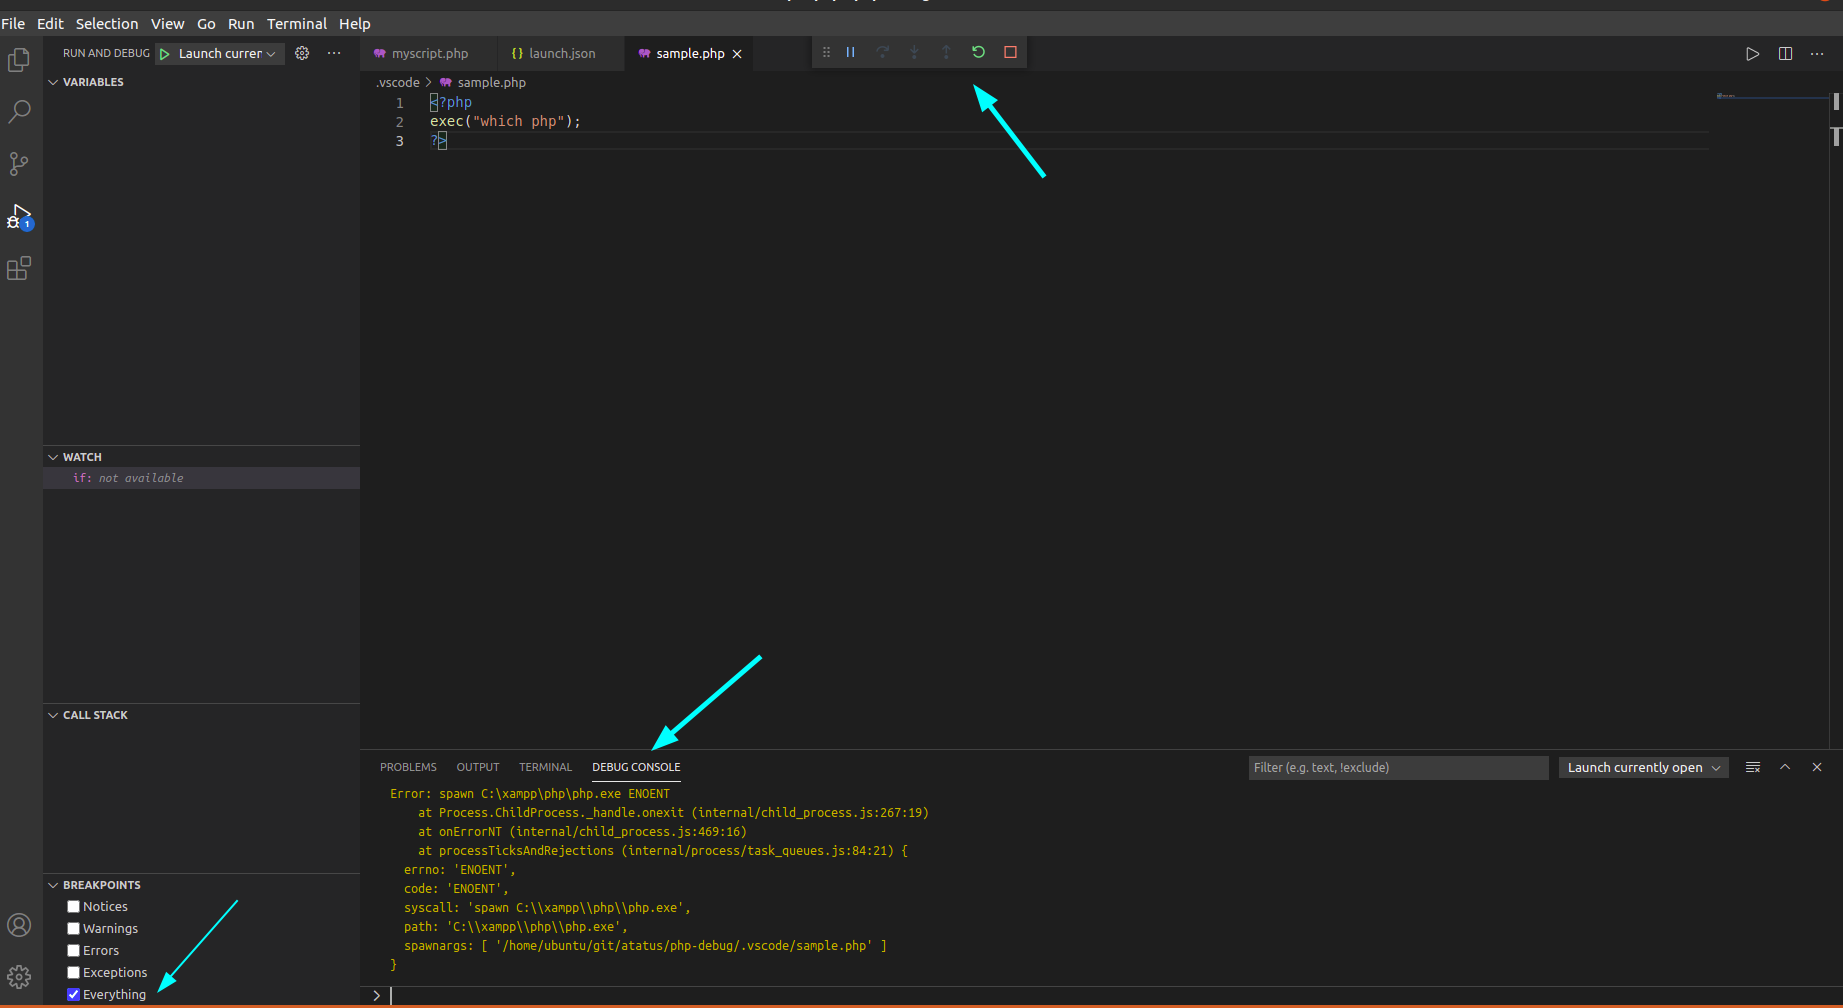Screen dimensions: 1843x1008
Task: Switch to the Output panel tab
Action: [478, 767]
